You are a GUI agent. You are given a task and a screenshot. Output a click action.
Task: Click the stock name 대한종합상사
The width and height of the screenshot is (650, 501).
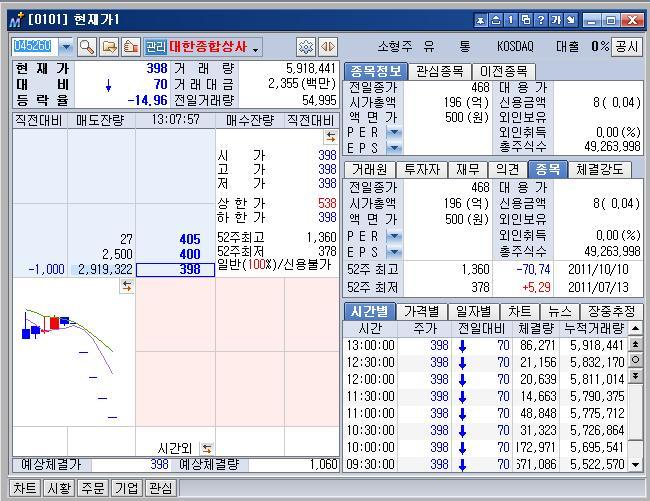point(208,46)
